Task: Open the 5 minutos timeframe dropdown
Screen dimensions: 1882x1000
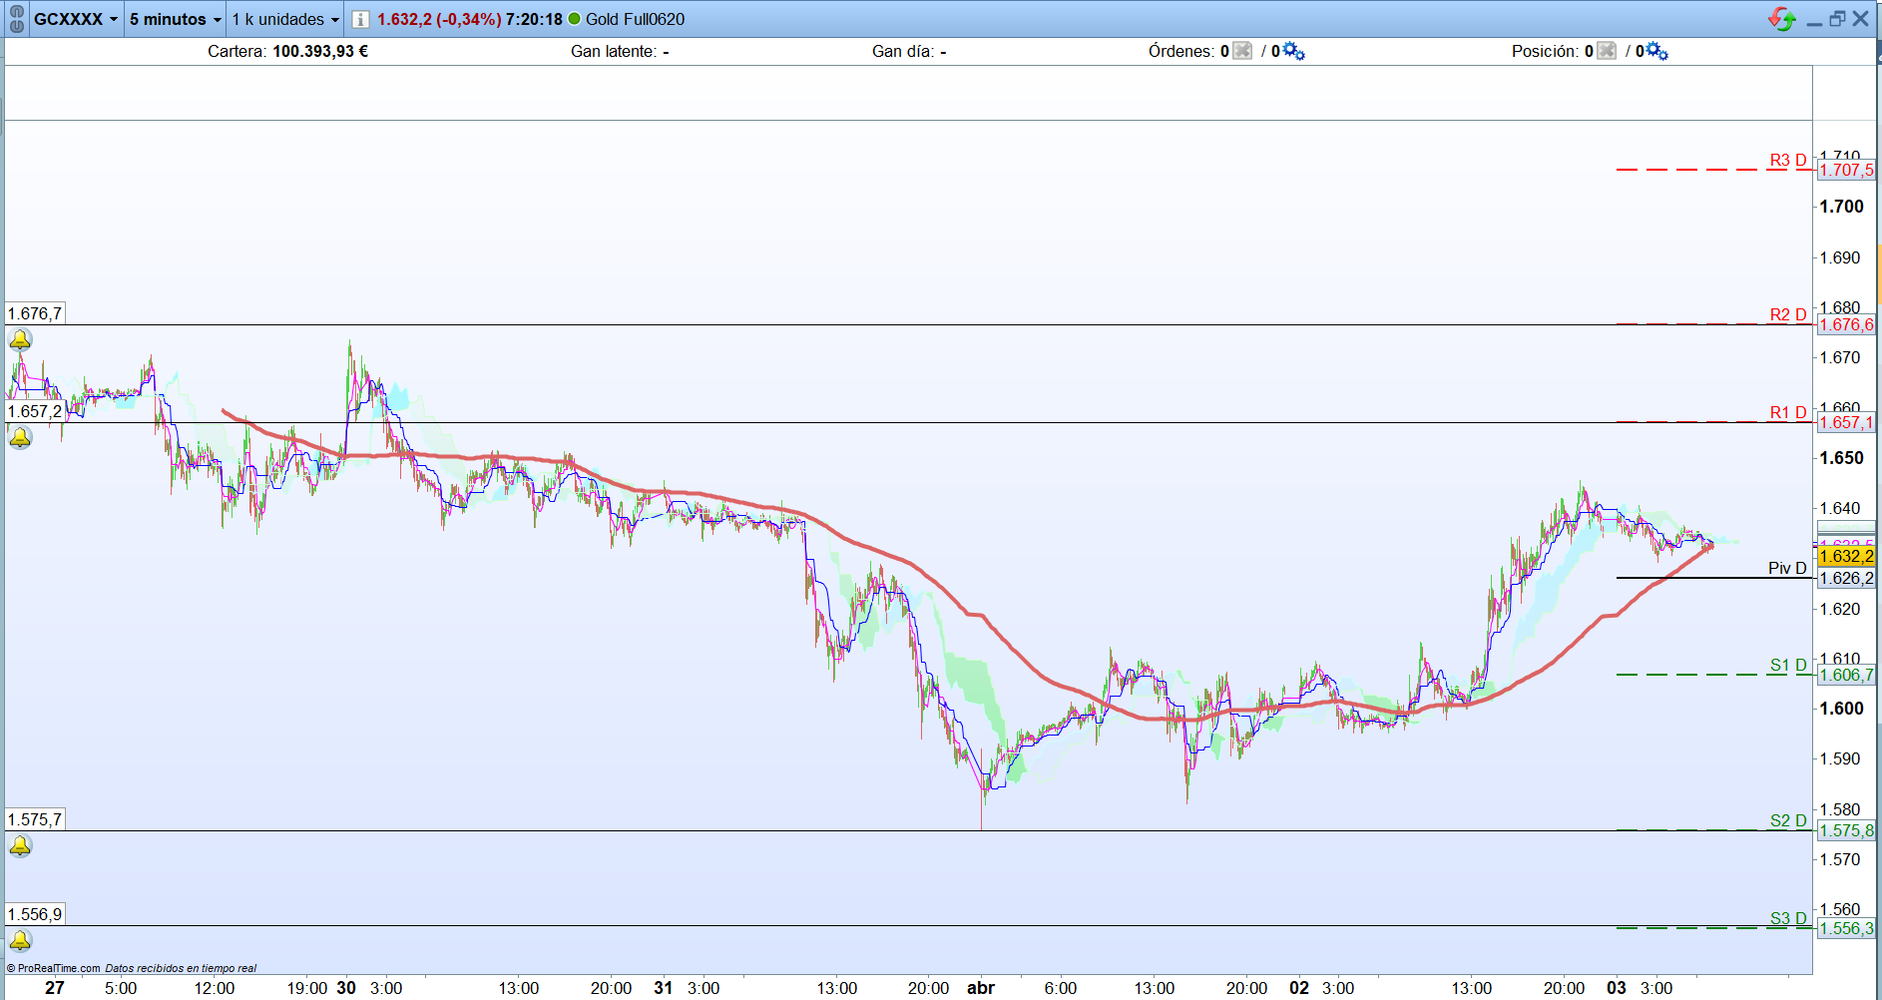Action: click(175, 19)
